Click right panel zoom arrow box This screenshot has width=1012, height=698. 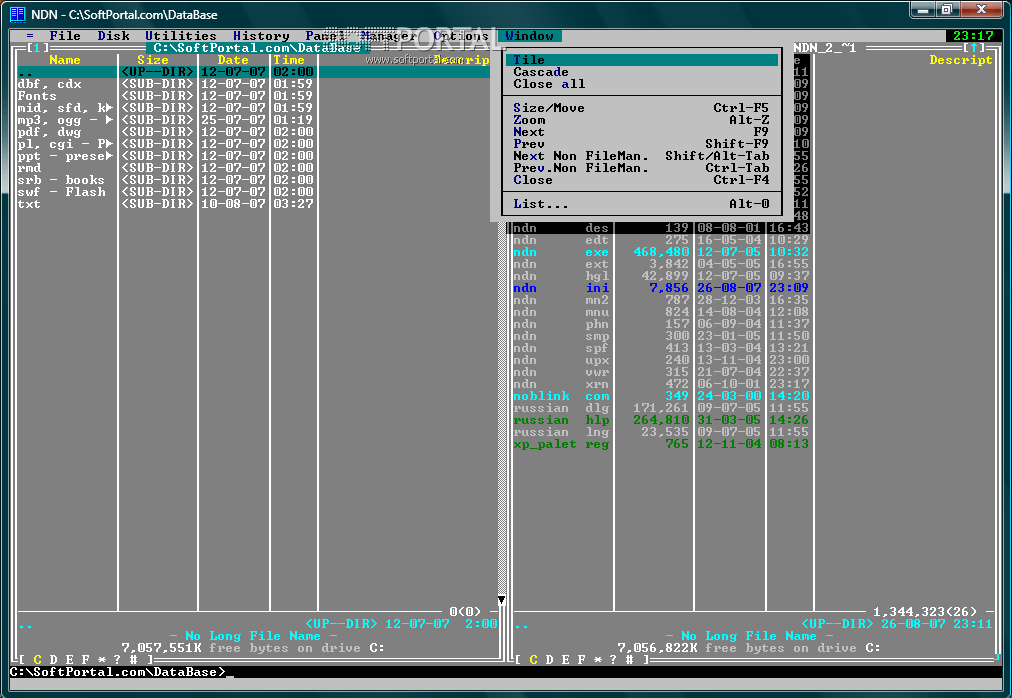point(974,48)
